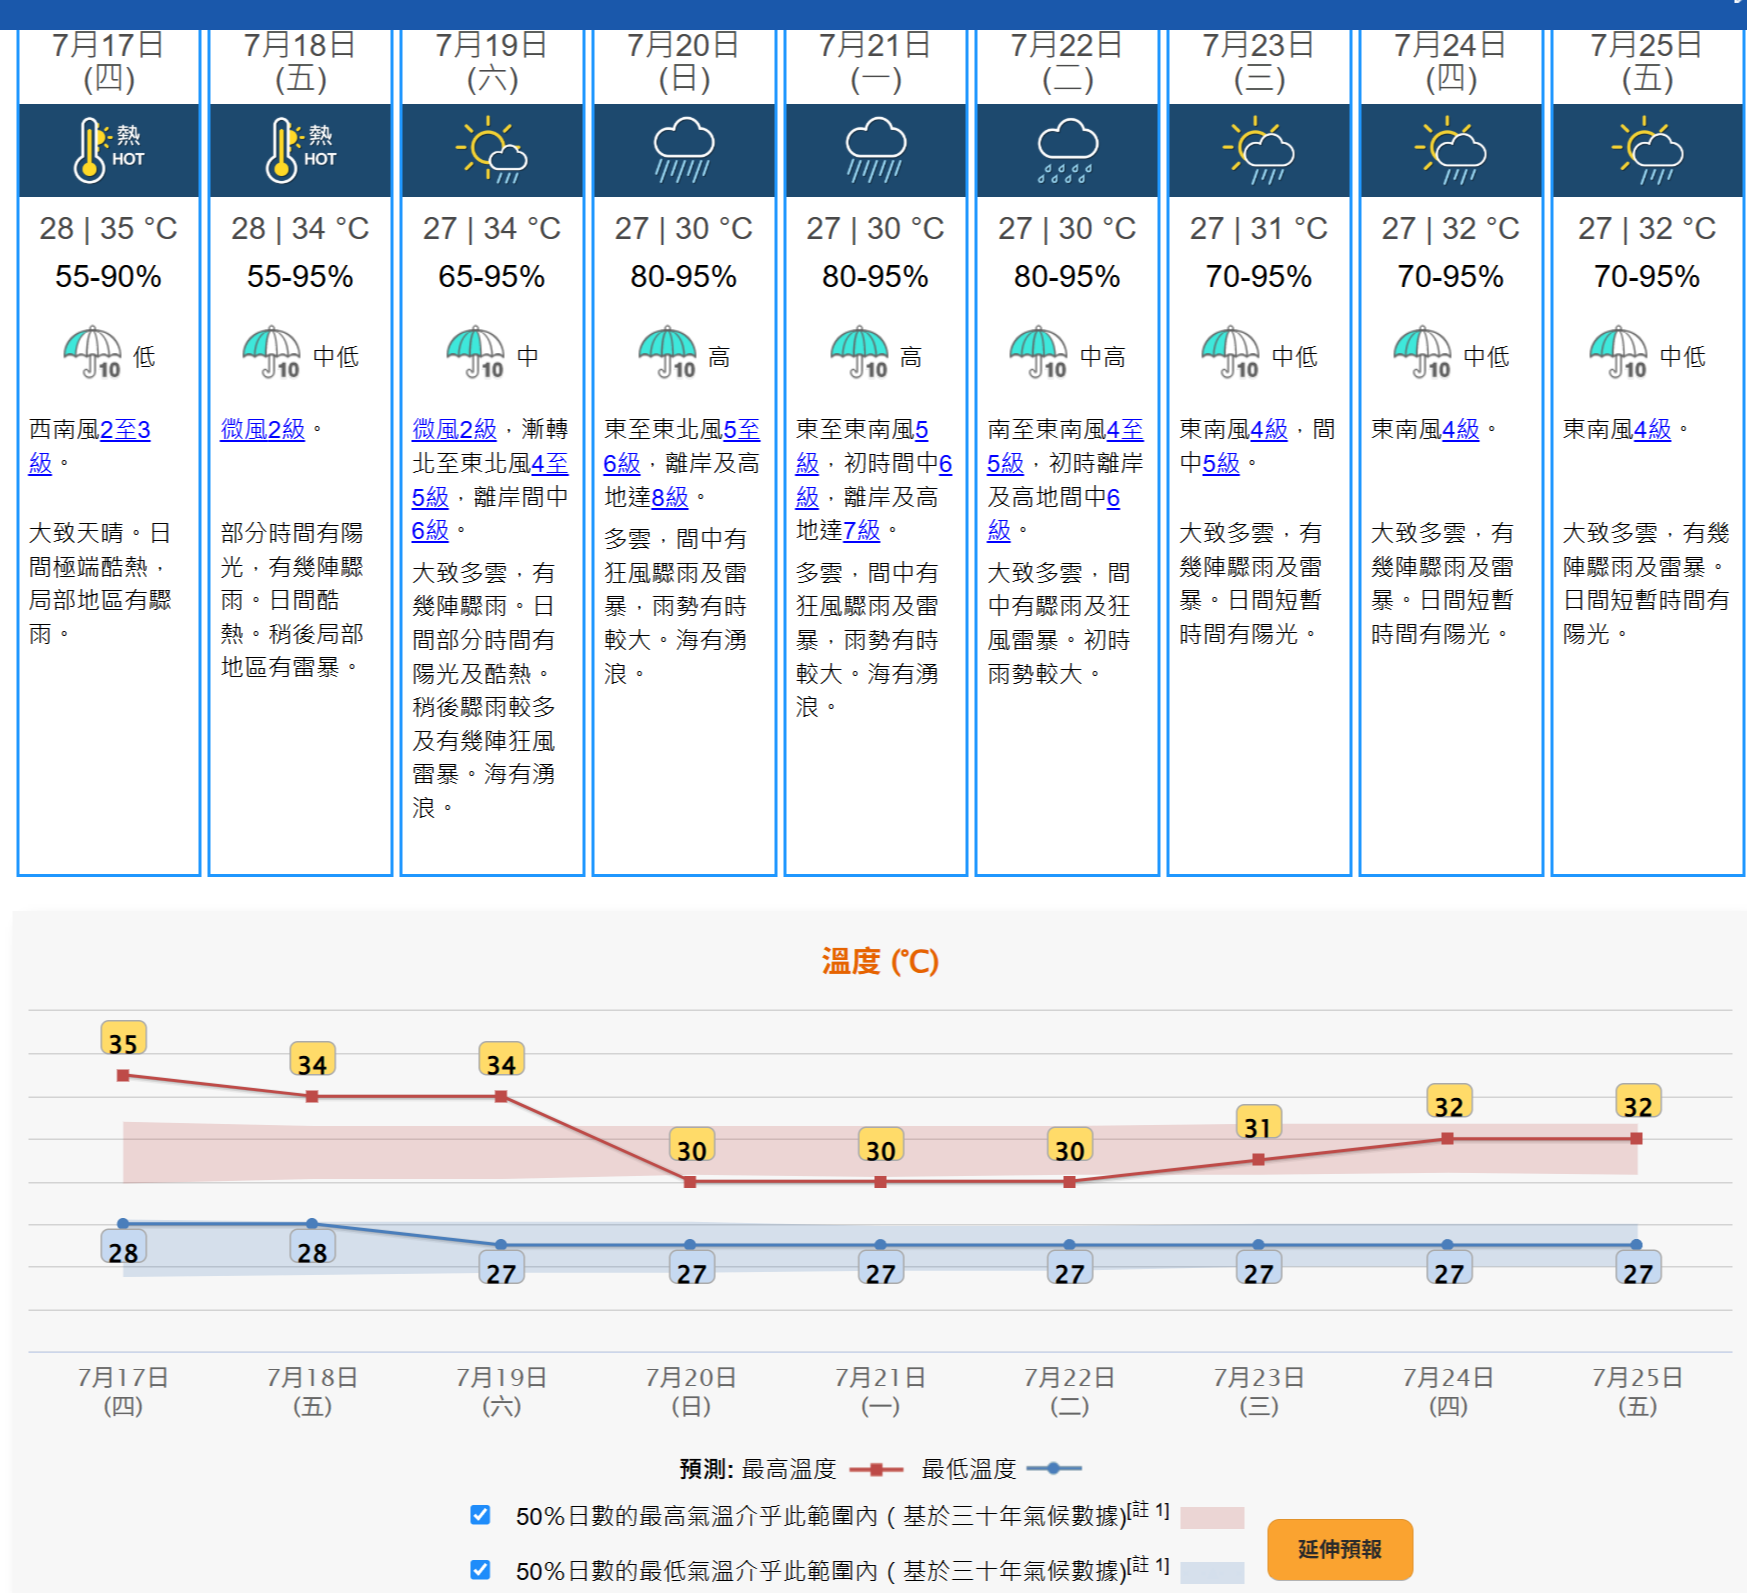The height and width of the screenshot is (1593, 1747).
Task: Click the sunny intervals with showers icon for 7月19日
Action: pos(491,150)
